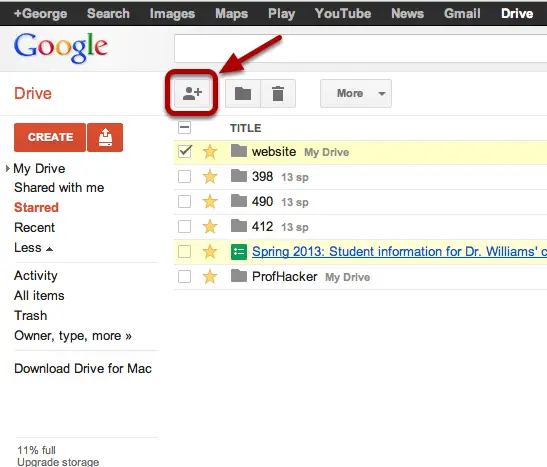Select Drive in the top bar
Viewport: 547px width, 467px height.
pos(517,14)
